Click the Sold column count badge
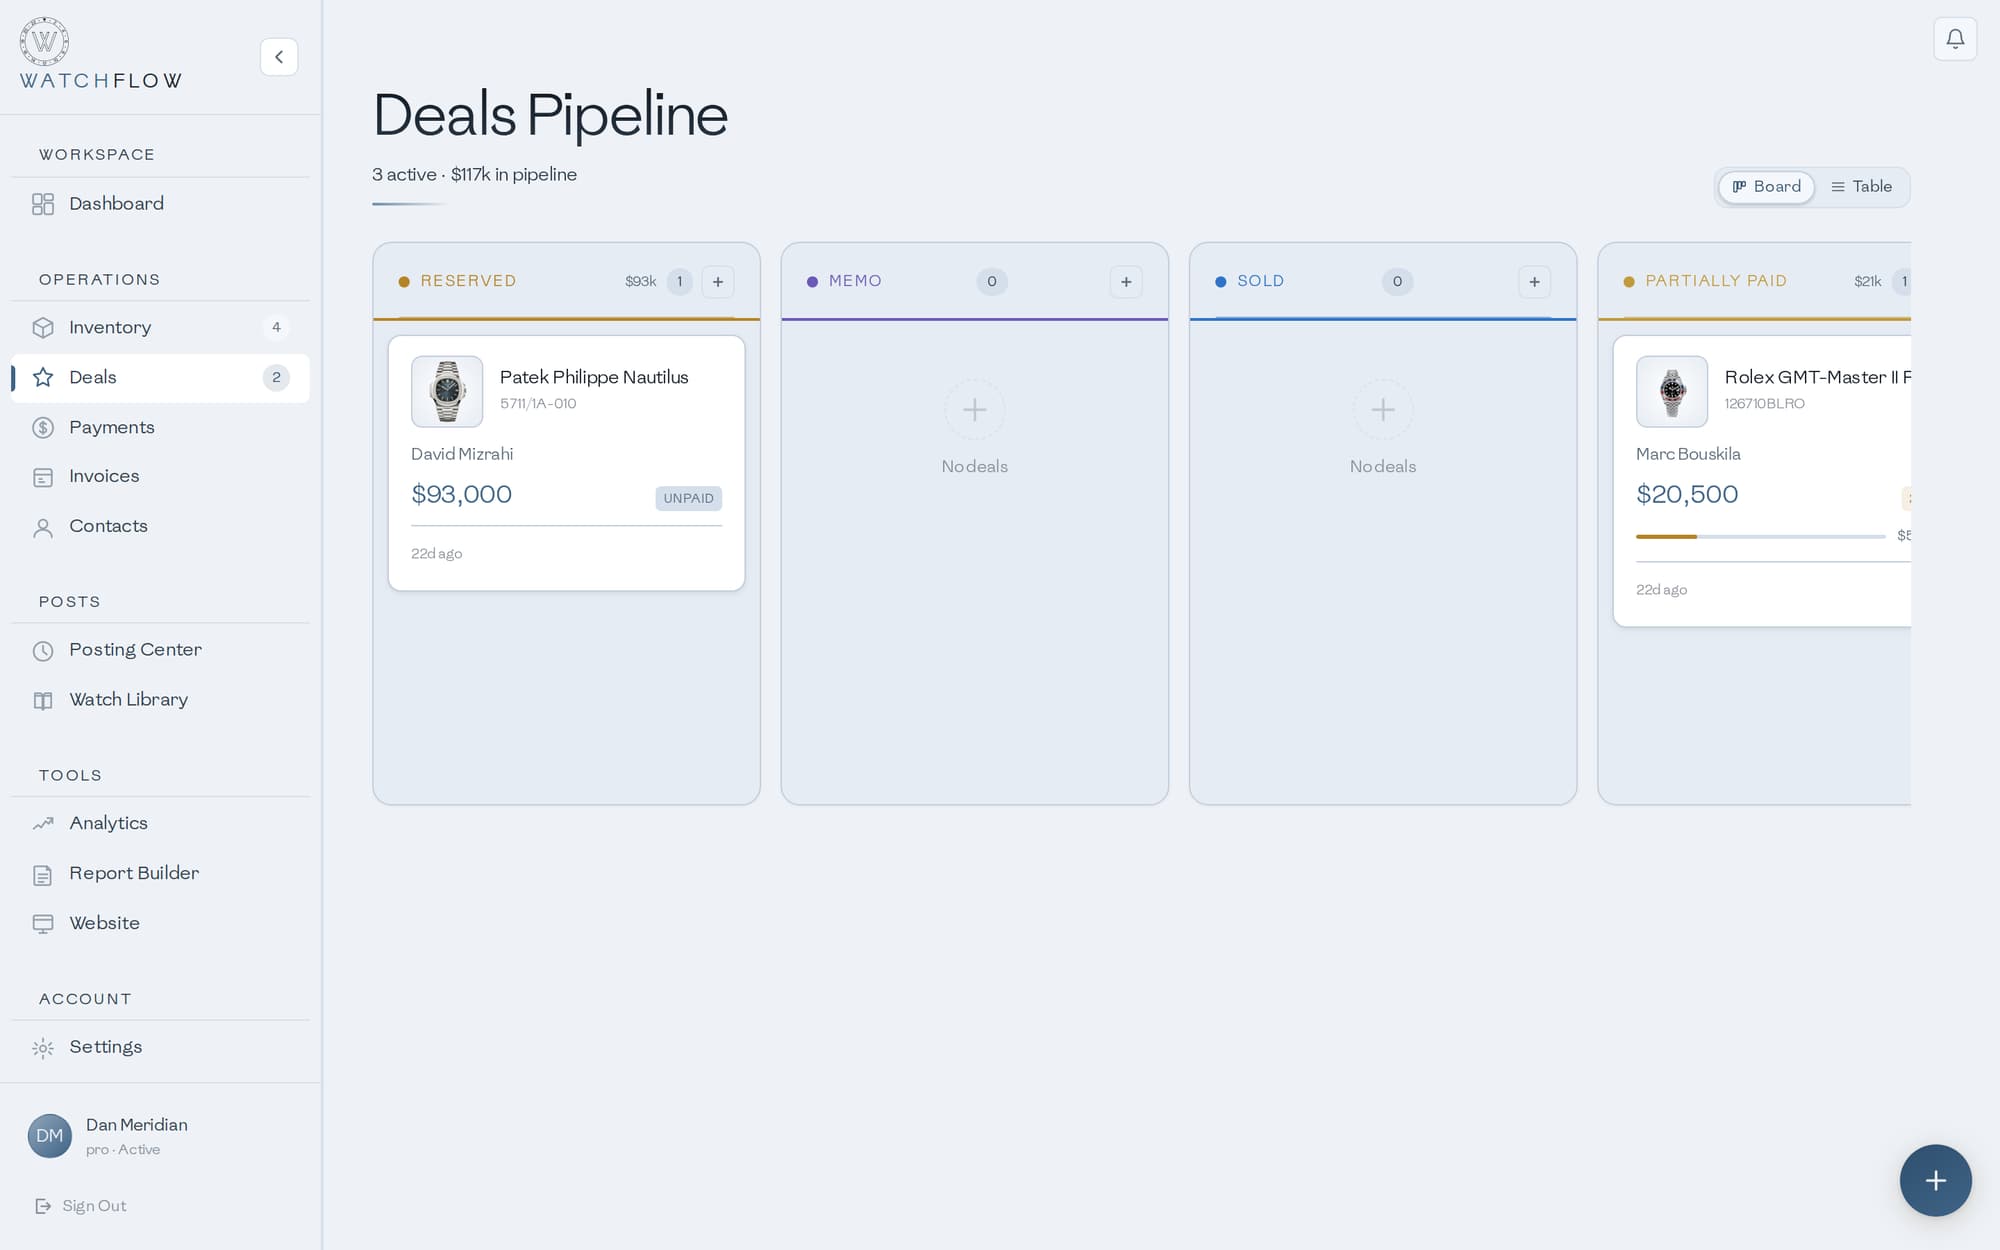 pos(1397,282)
